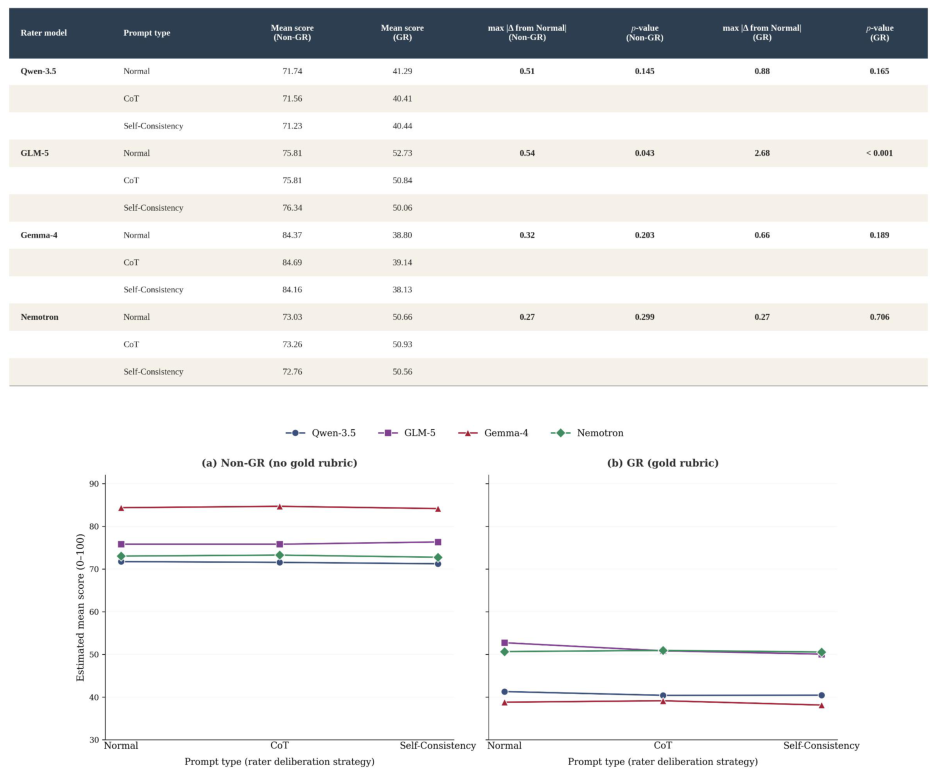Viewport: 937px width, 773px height.
Task: Click Qwen-3.5 circle marker at CoT in GR chart
Action: [x=663, y=695]
